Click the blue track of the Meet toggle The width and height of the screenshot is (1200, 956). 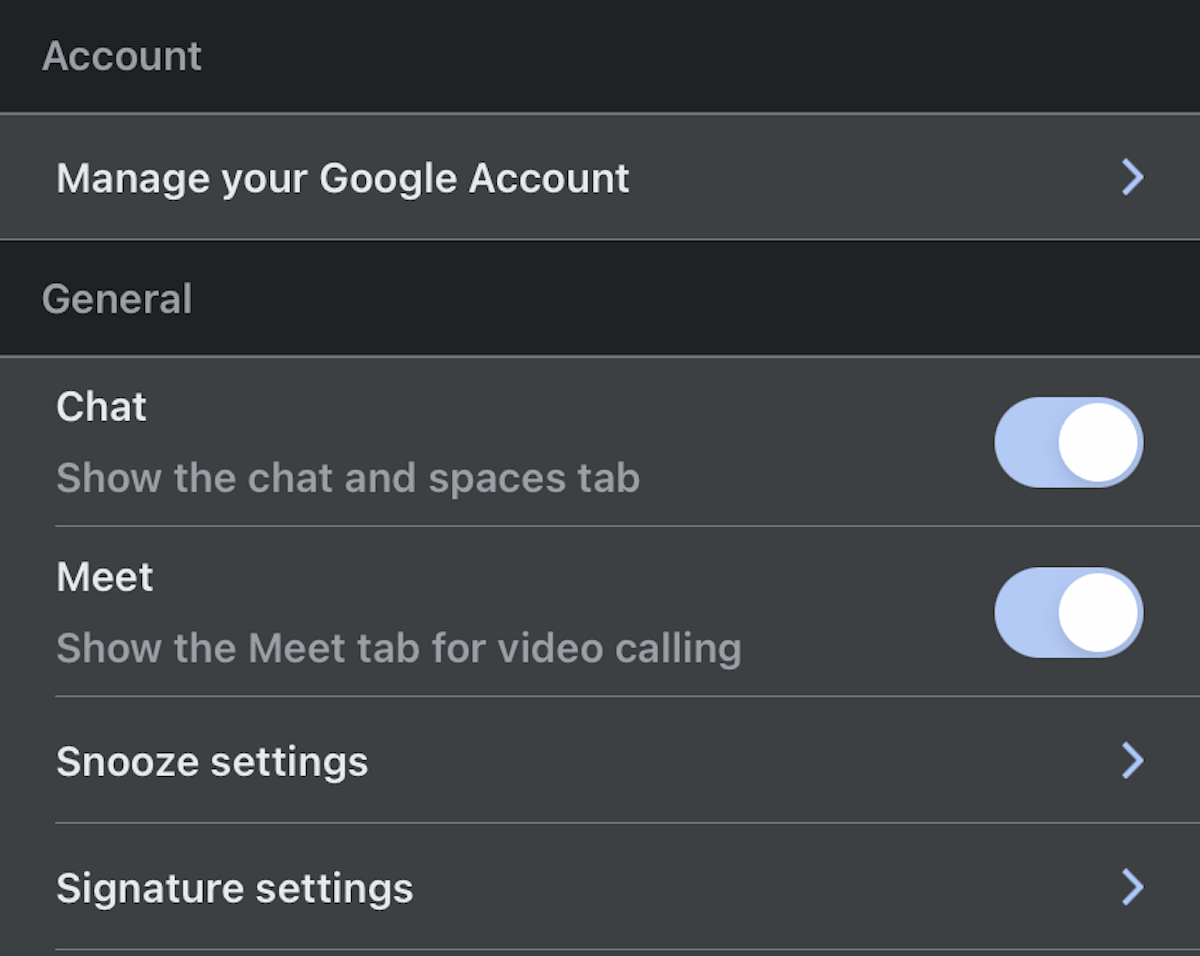click(1022, 612)
